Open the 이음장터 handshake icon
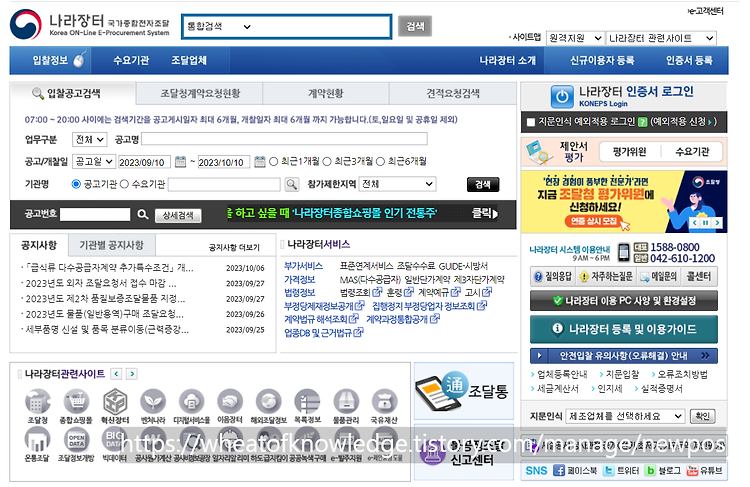Viewport: 750px width, 487px height. [230, 401]
